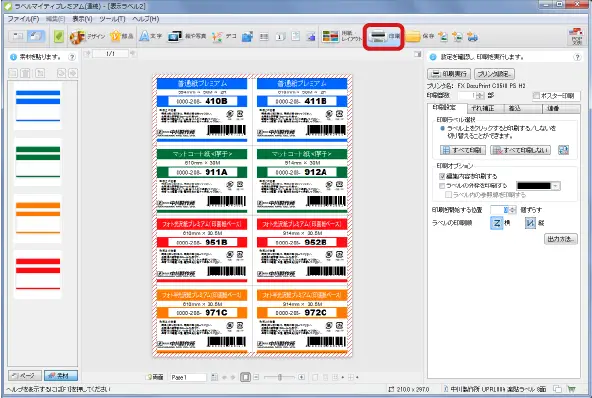
Task: Enable the ポスター印刷 checkbox
Action: point(536,96)
